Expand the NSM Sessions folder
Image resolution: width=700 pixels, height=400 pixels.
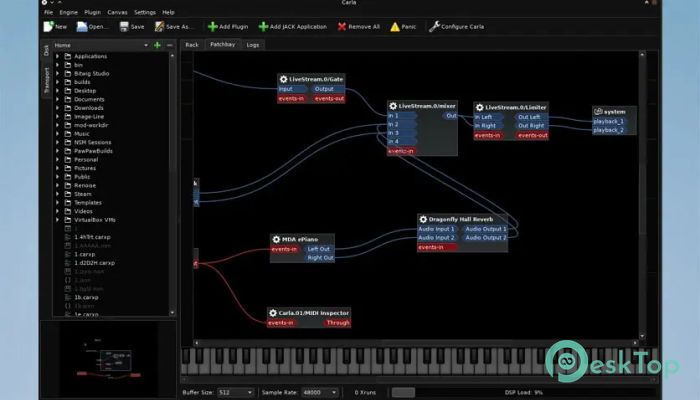(x=58, y=142)
